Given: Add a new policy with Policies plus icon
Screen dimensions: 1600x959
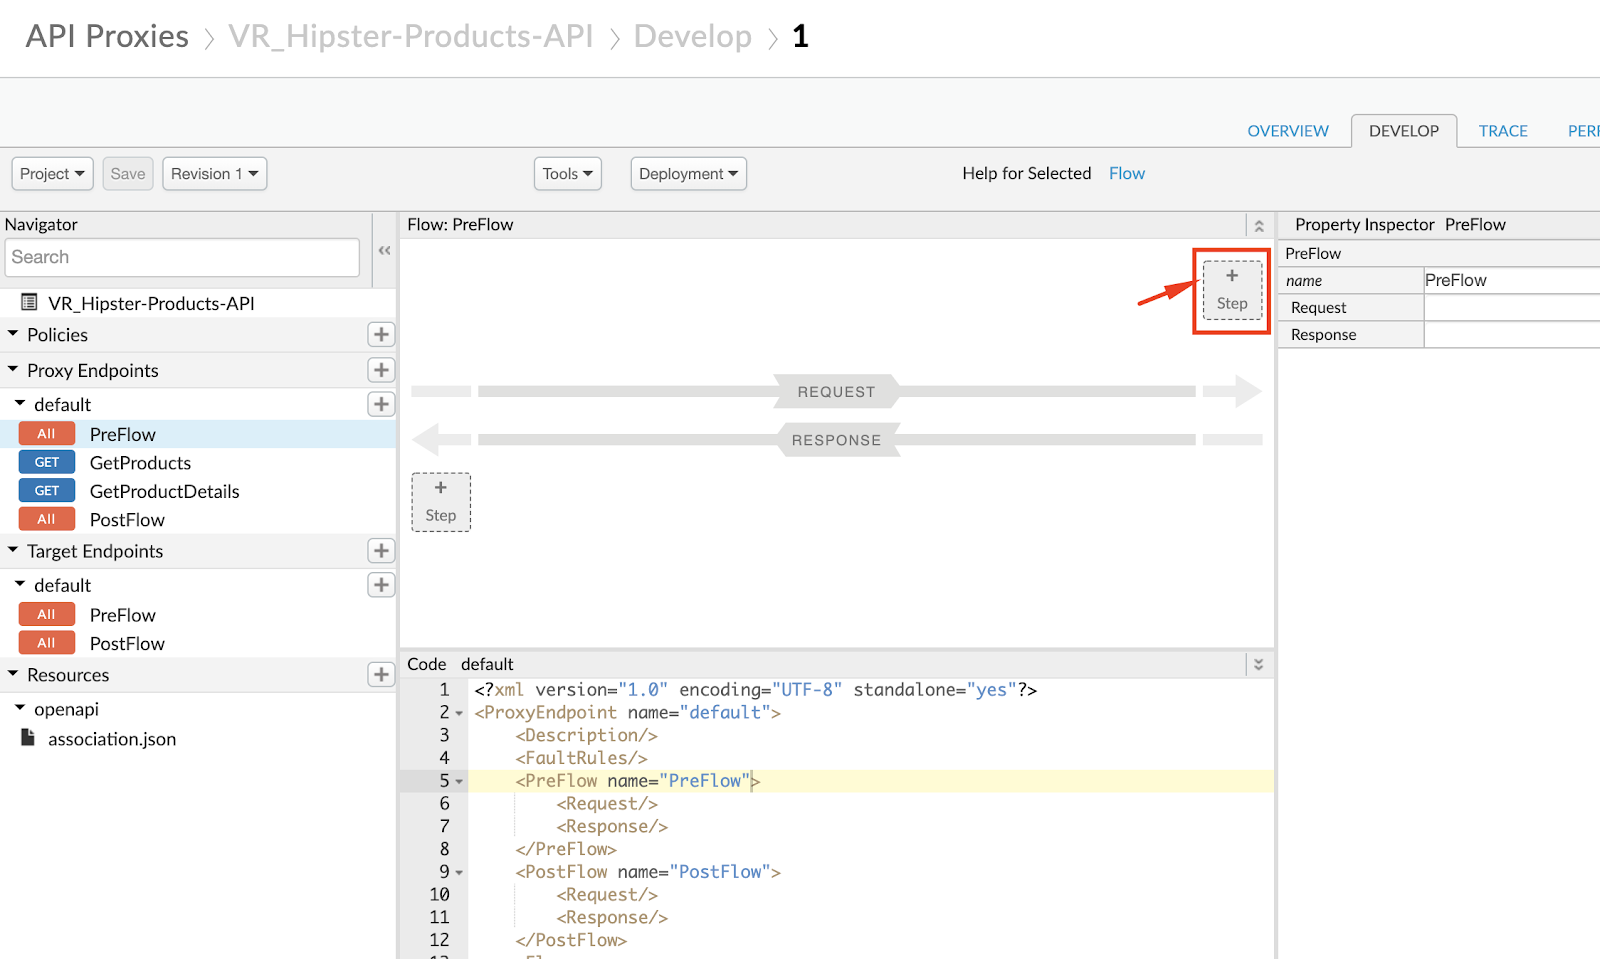Looking at the screenshot, I should coord(381,334).
